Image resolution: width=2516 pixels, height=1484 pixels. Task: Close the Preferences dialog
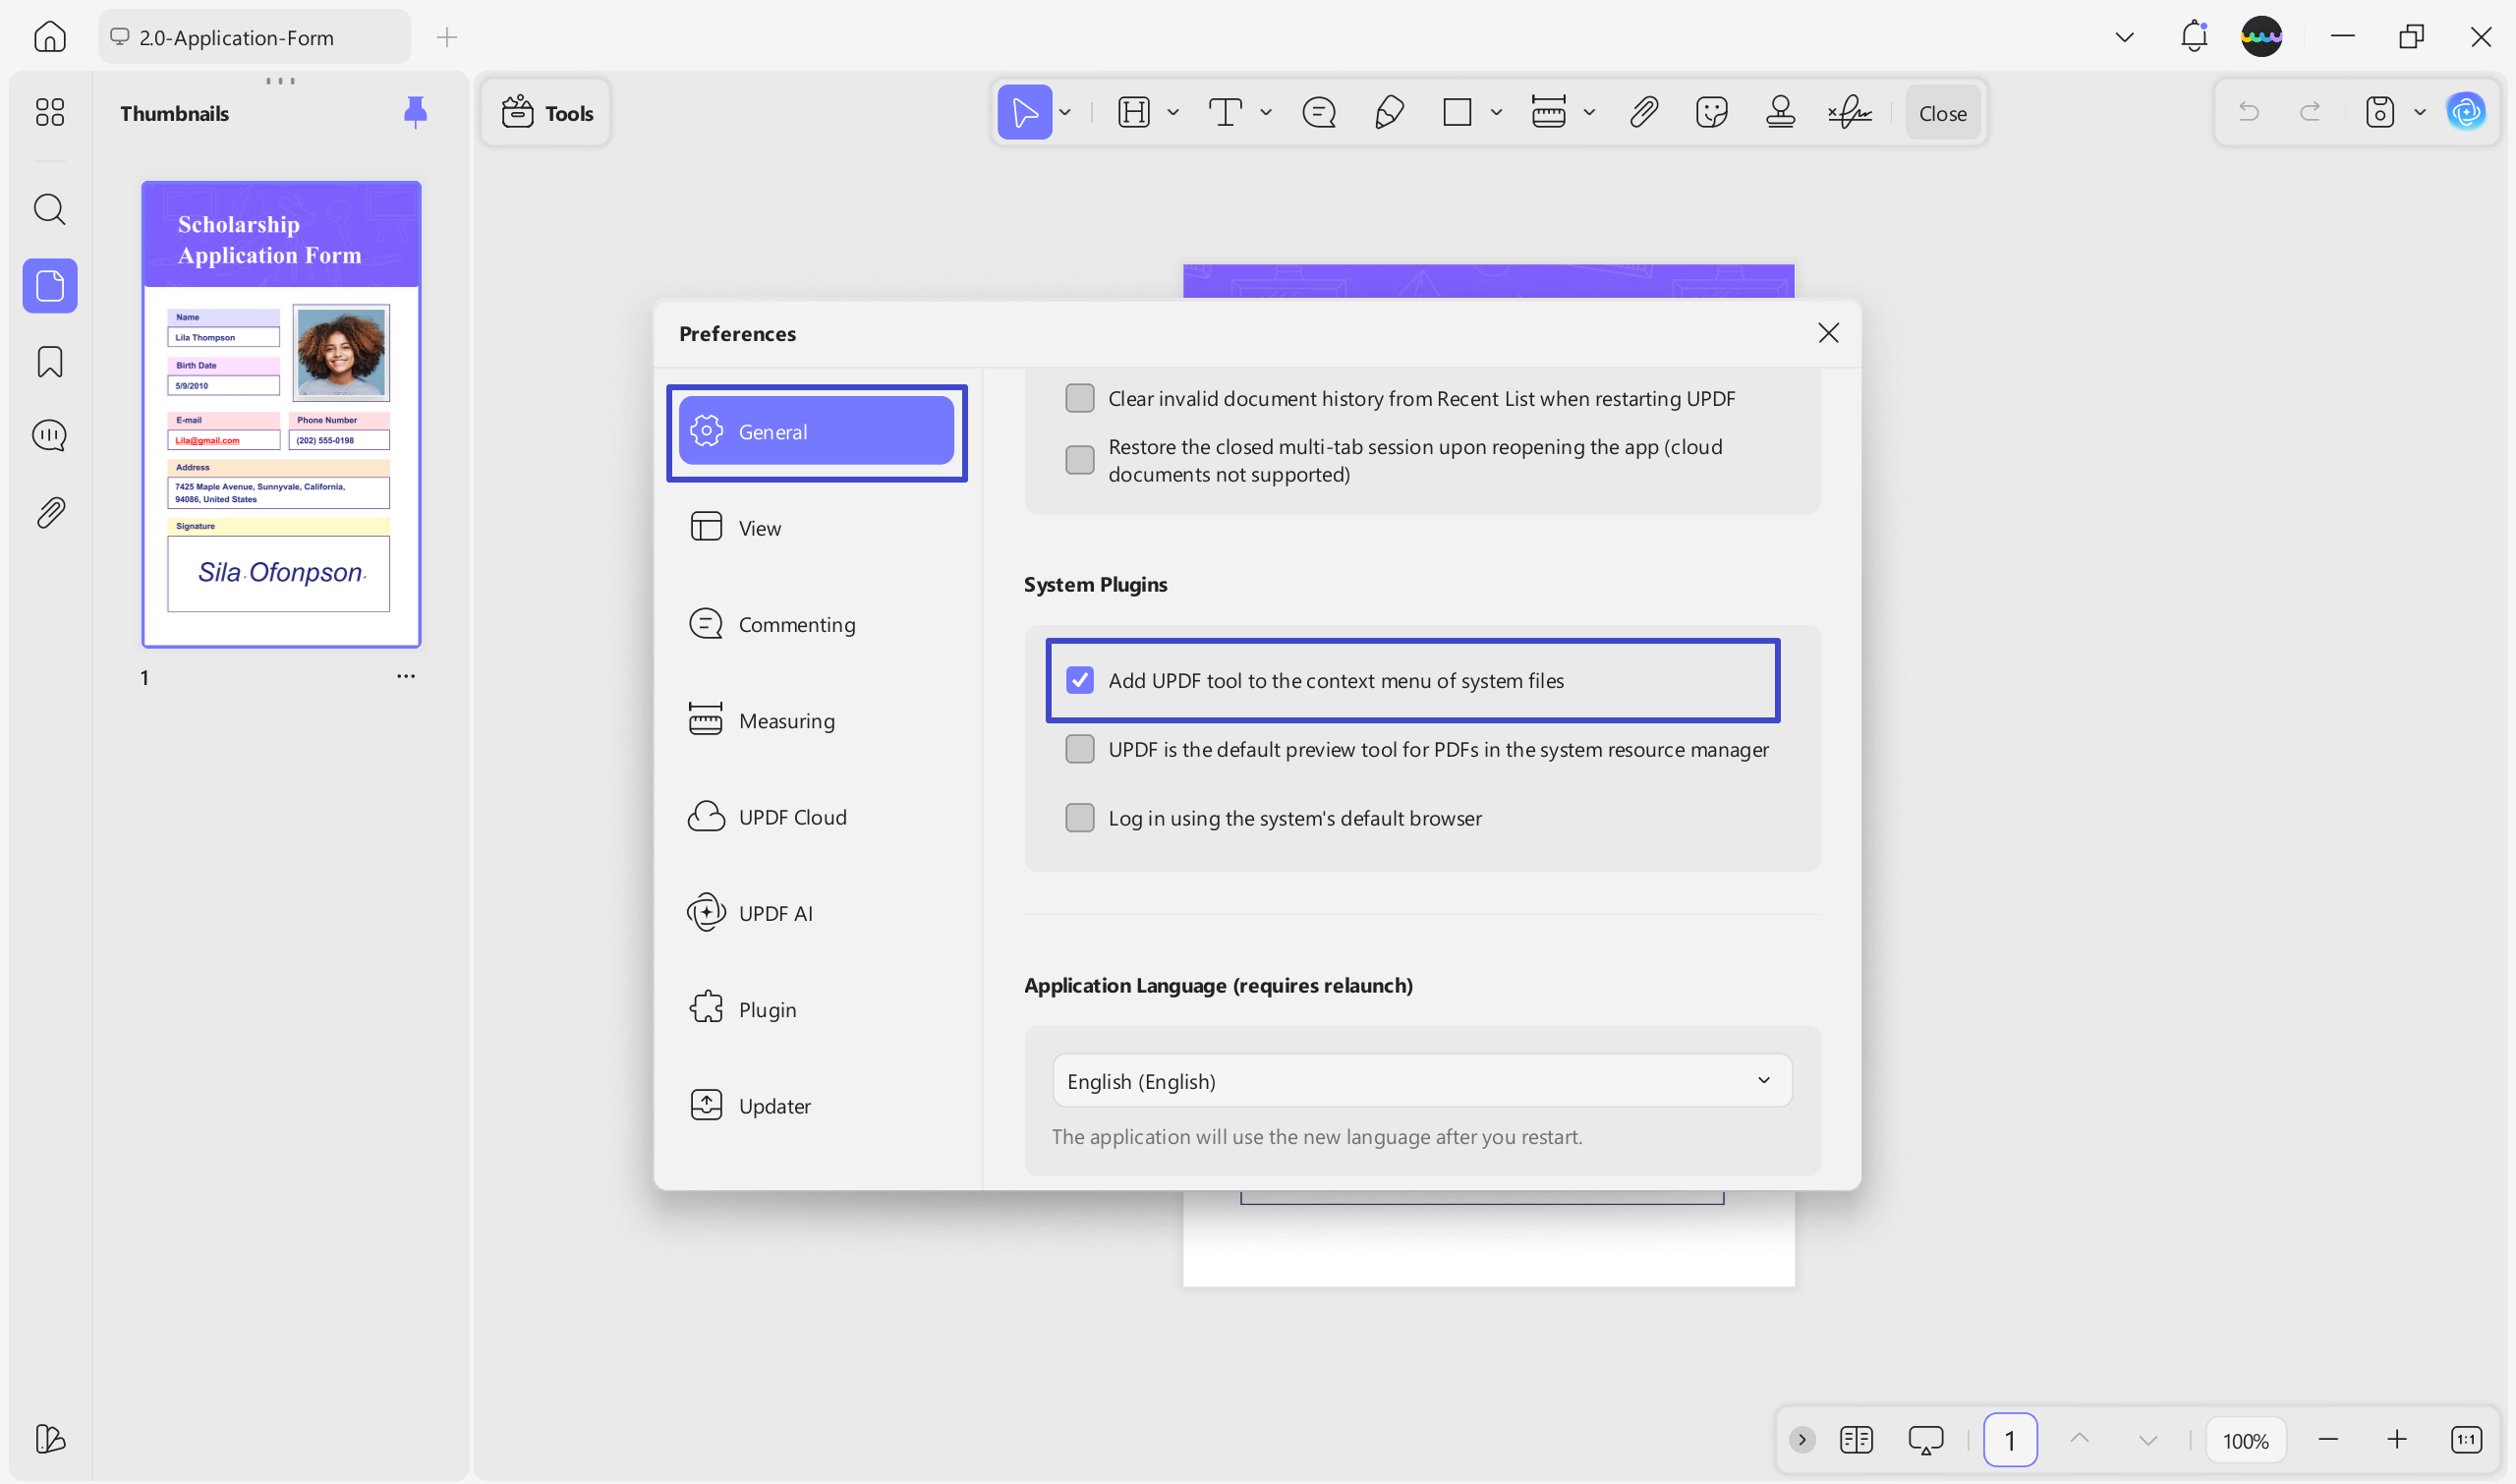tap(1827, 333)
